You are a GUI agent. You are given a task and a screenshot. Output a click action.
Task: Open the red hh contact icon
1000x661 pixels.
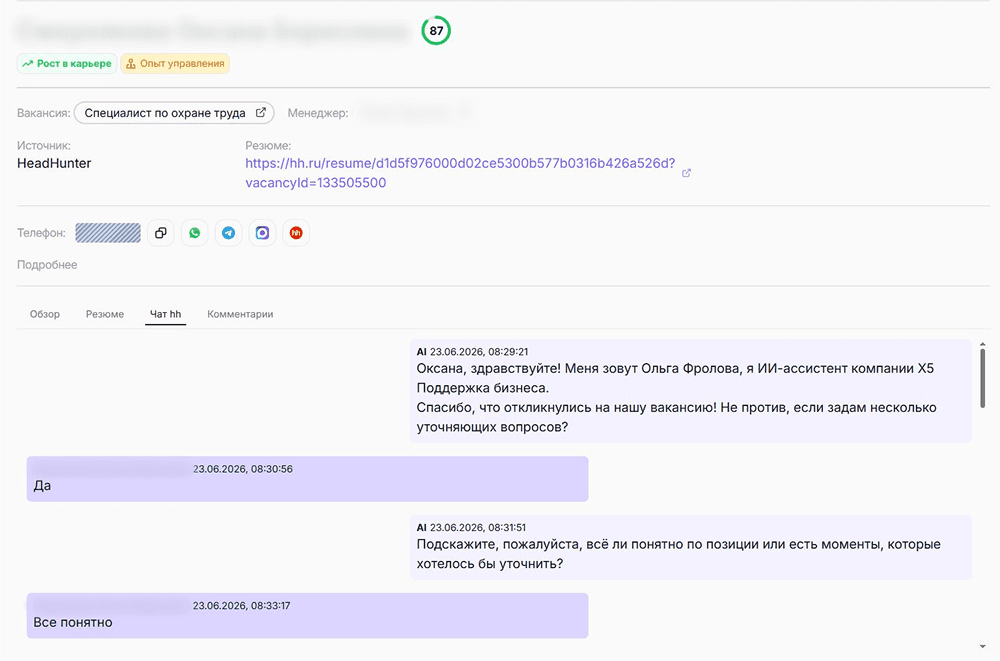click(x=296, y=233)
